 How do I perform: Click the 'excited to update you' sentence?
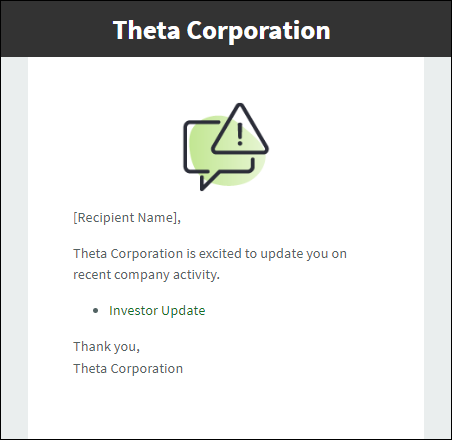(x=210, y=254)
